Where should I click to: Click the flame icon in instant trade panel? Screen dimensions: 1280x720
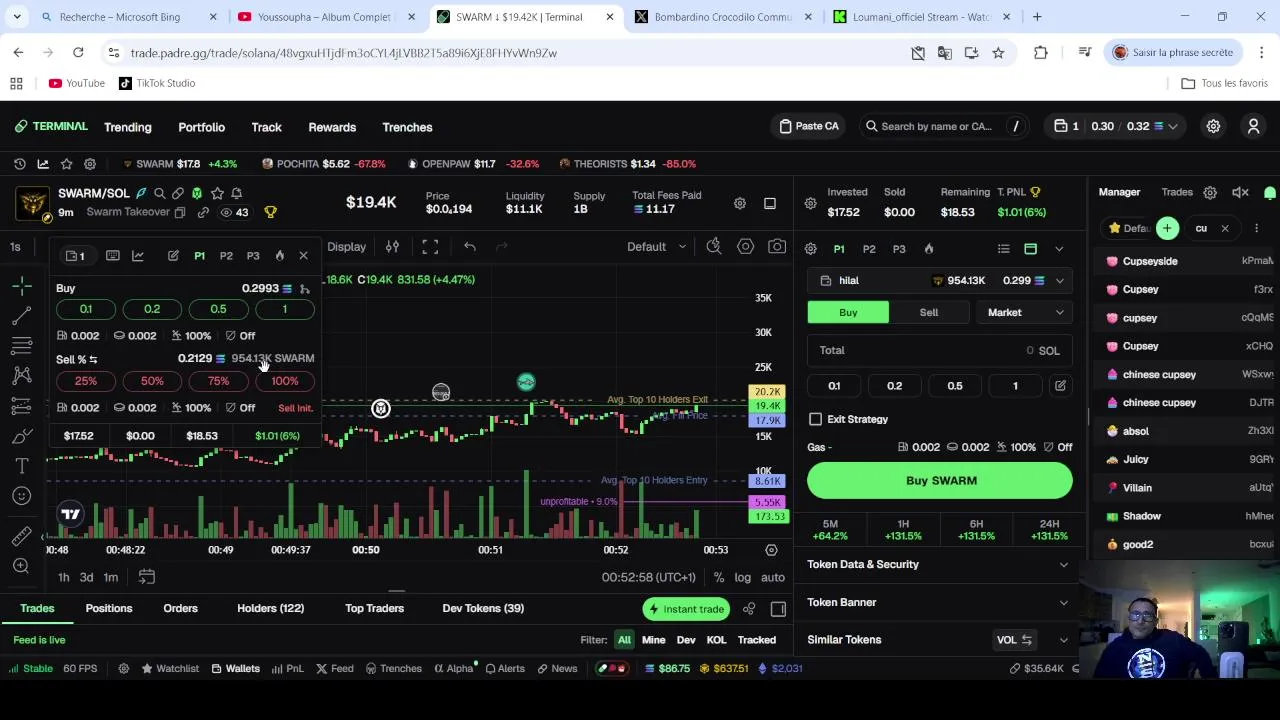point(279,256)
